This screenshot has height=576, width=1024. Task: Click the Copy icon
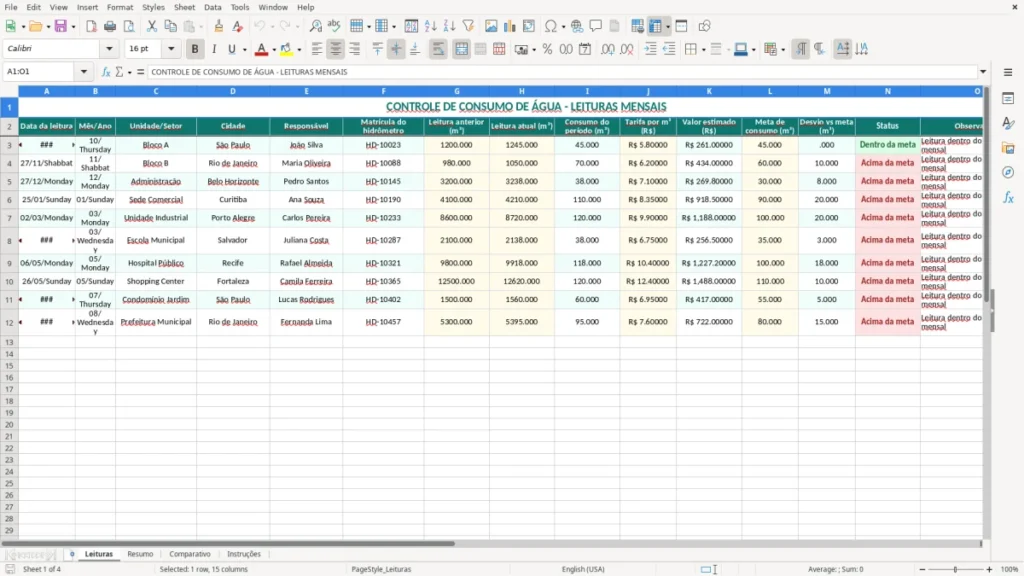point(170,26)
